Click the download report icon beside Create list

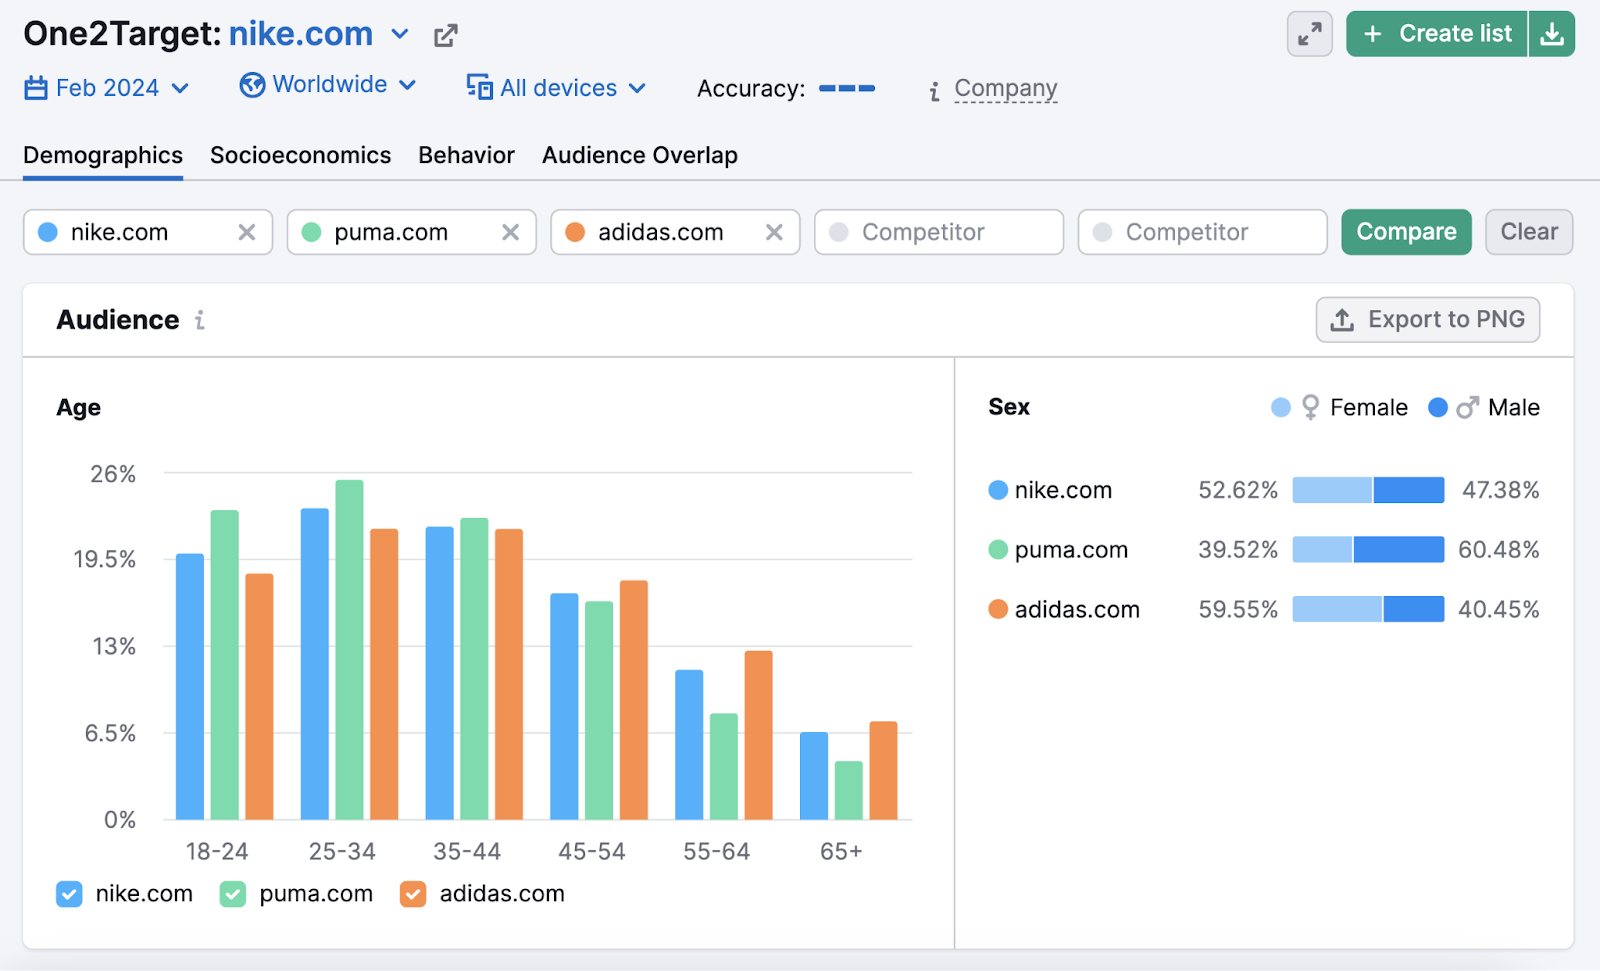1552,33
